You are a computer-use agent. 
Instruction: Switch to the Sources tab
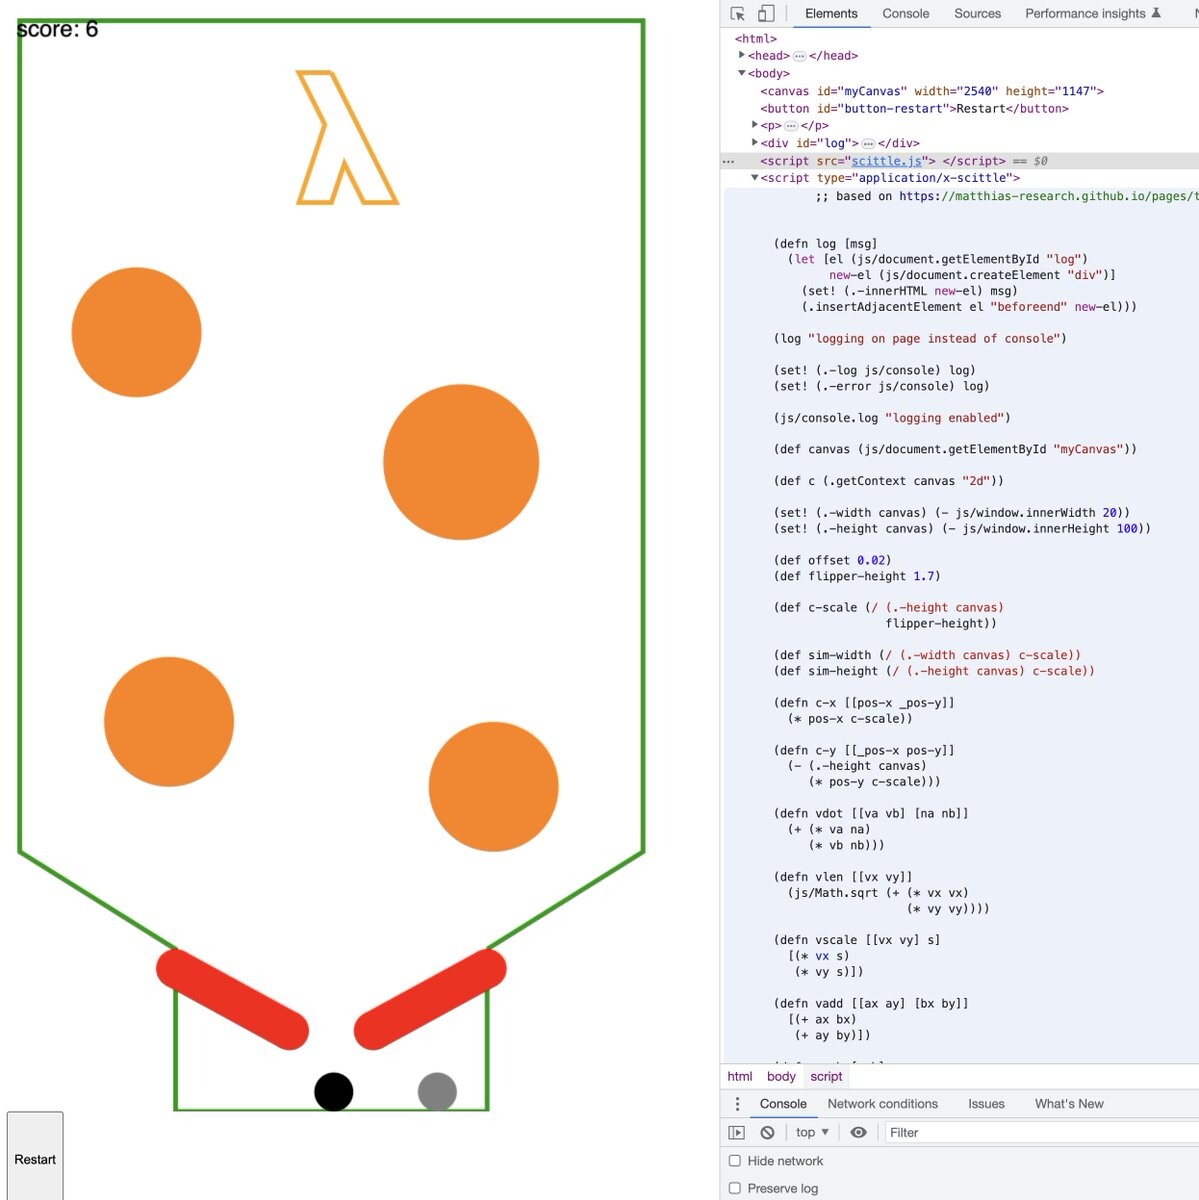(x=977, y=13)
